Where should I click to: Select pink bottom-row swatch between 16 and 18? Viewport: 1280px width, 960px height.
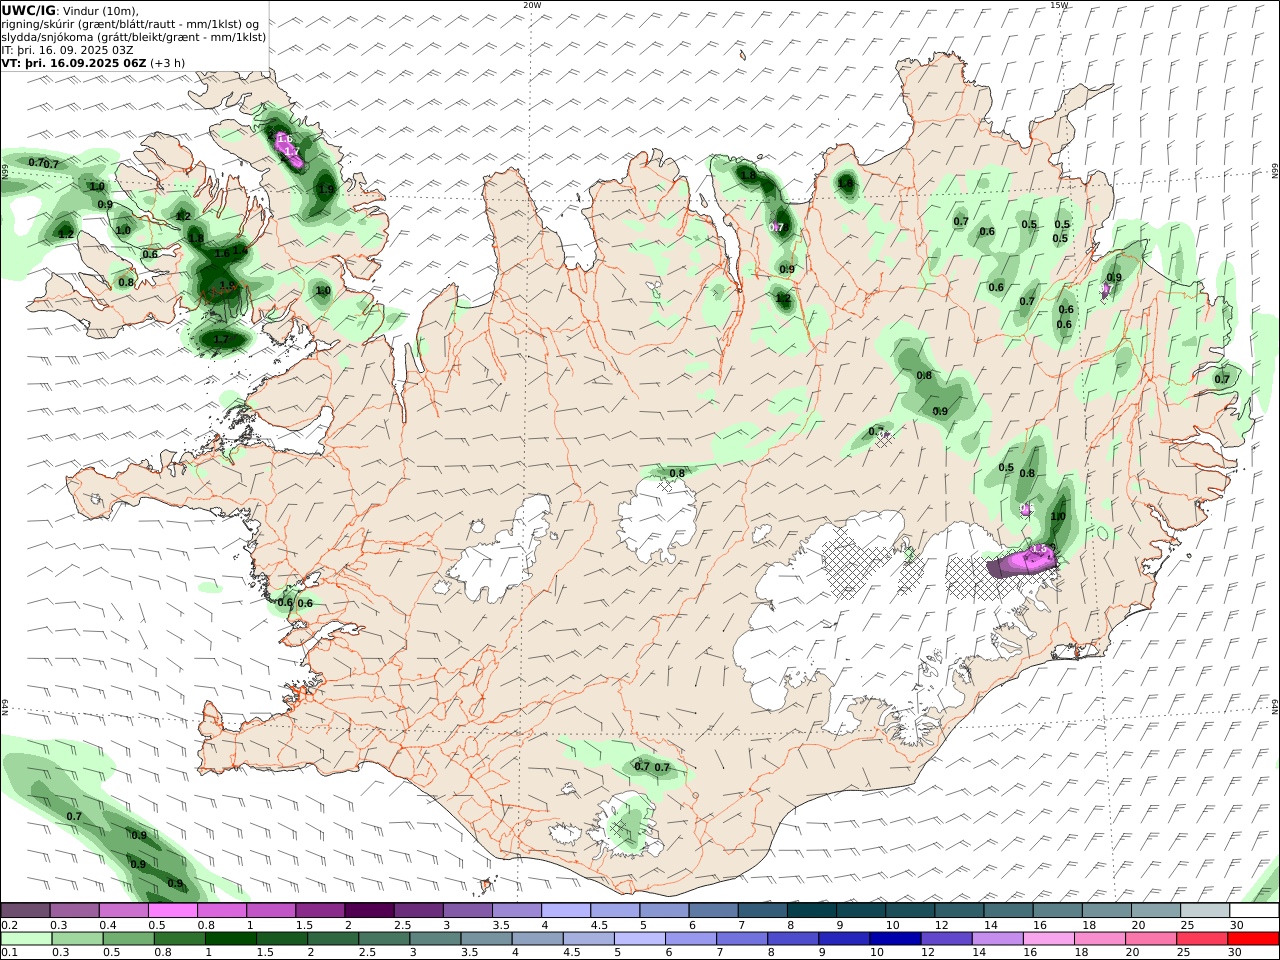point(1047,939)
